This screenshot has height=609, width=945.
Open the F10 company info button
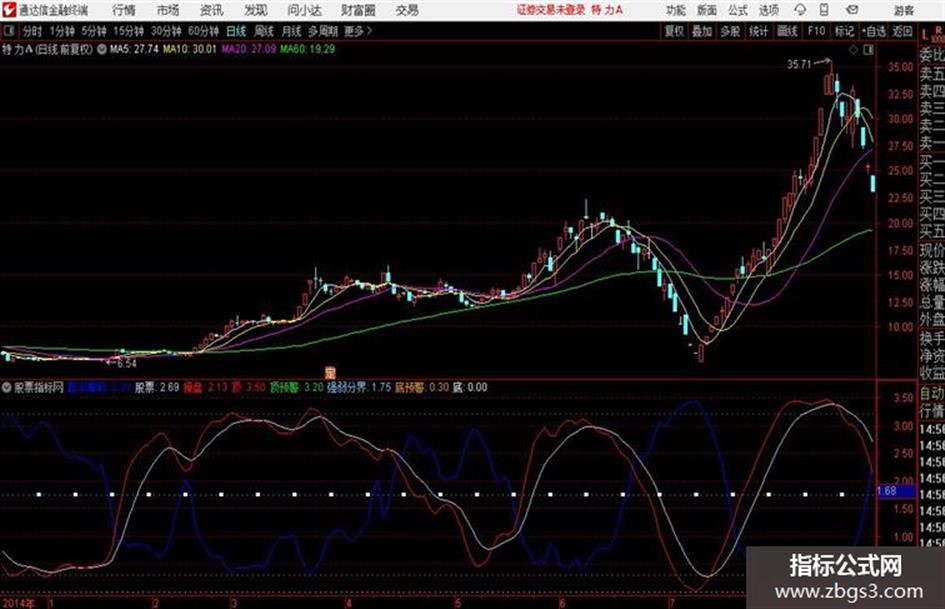[x=816, y=31]
